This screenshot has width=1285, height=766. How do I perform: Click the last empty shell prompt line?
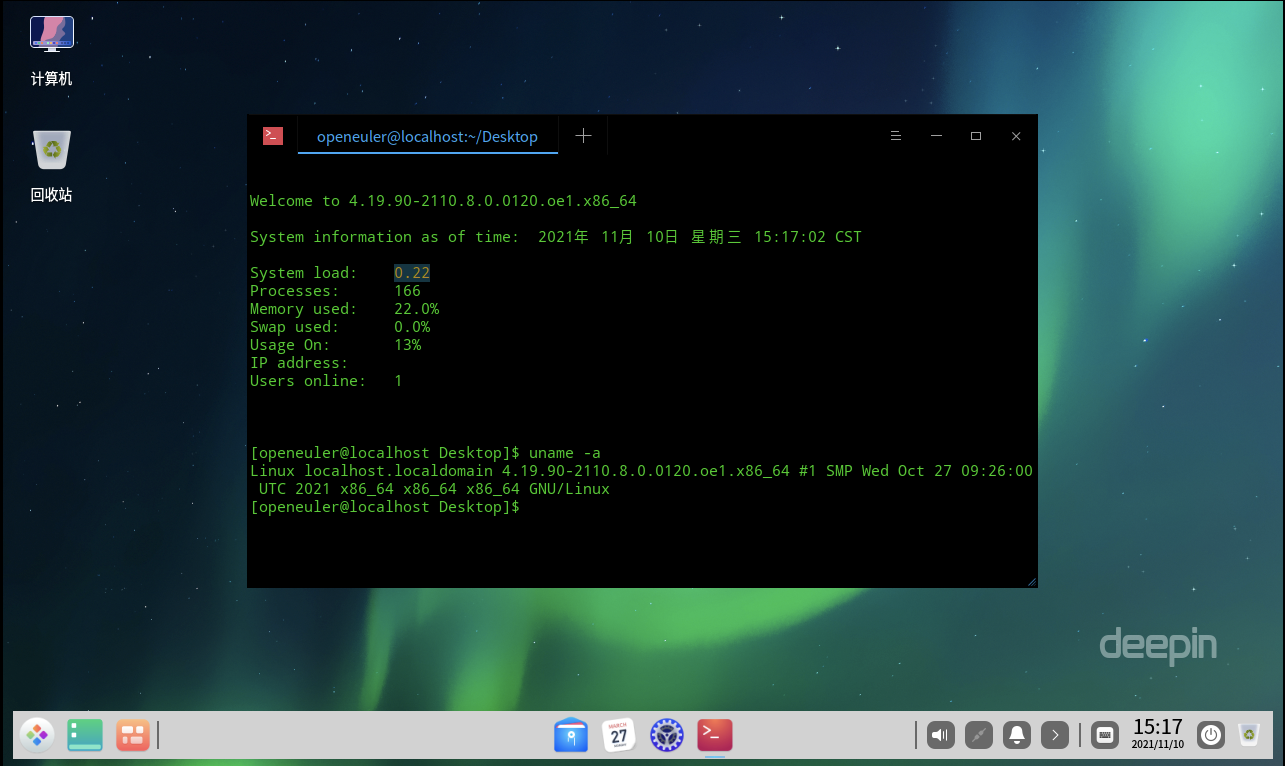point(386,507)
